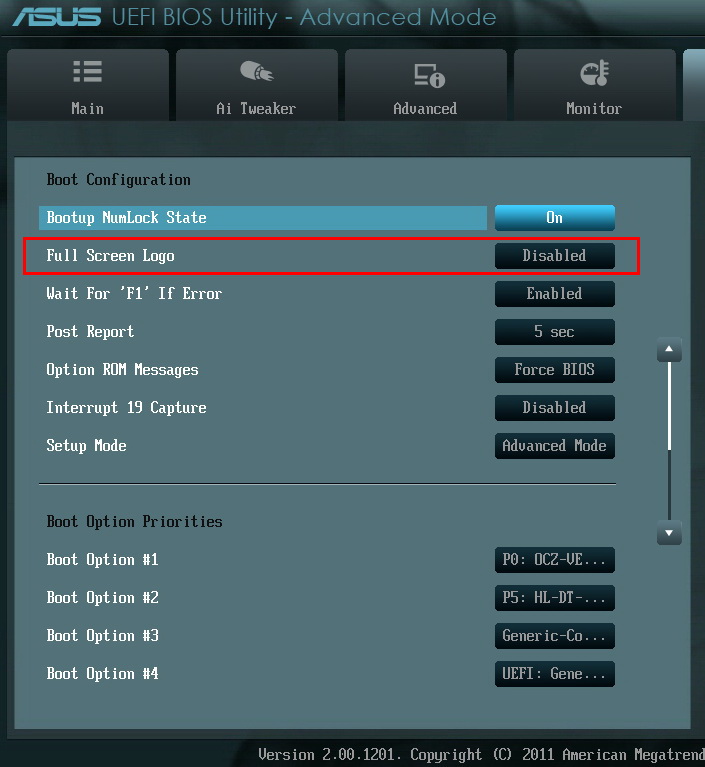This screenshot has height=767, width=705.
Task: Click the Monitor tab thermometer icon
Action: pos(594,74)
